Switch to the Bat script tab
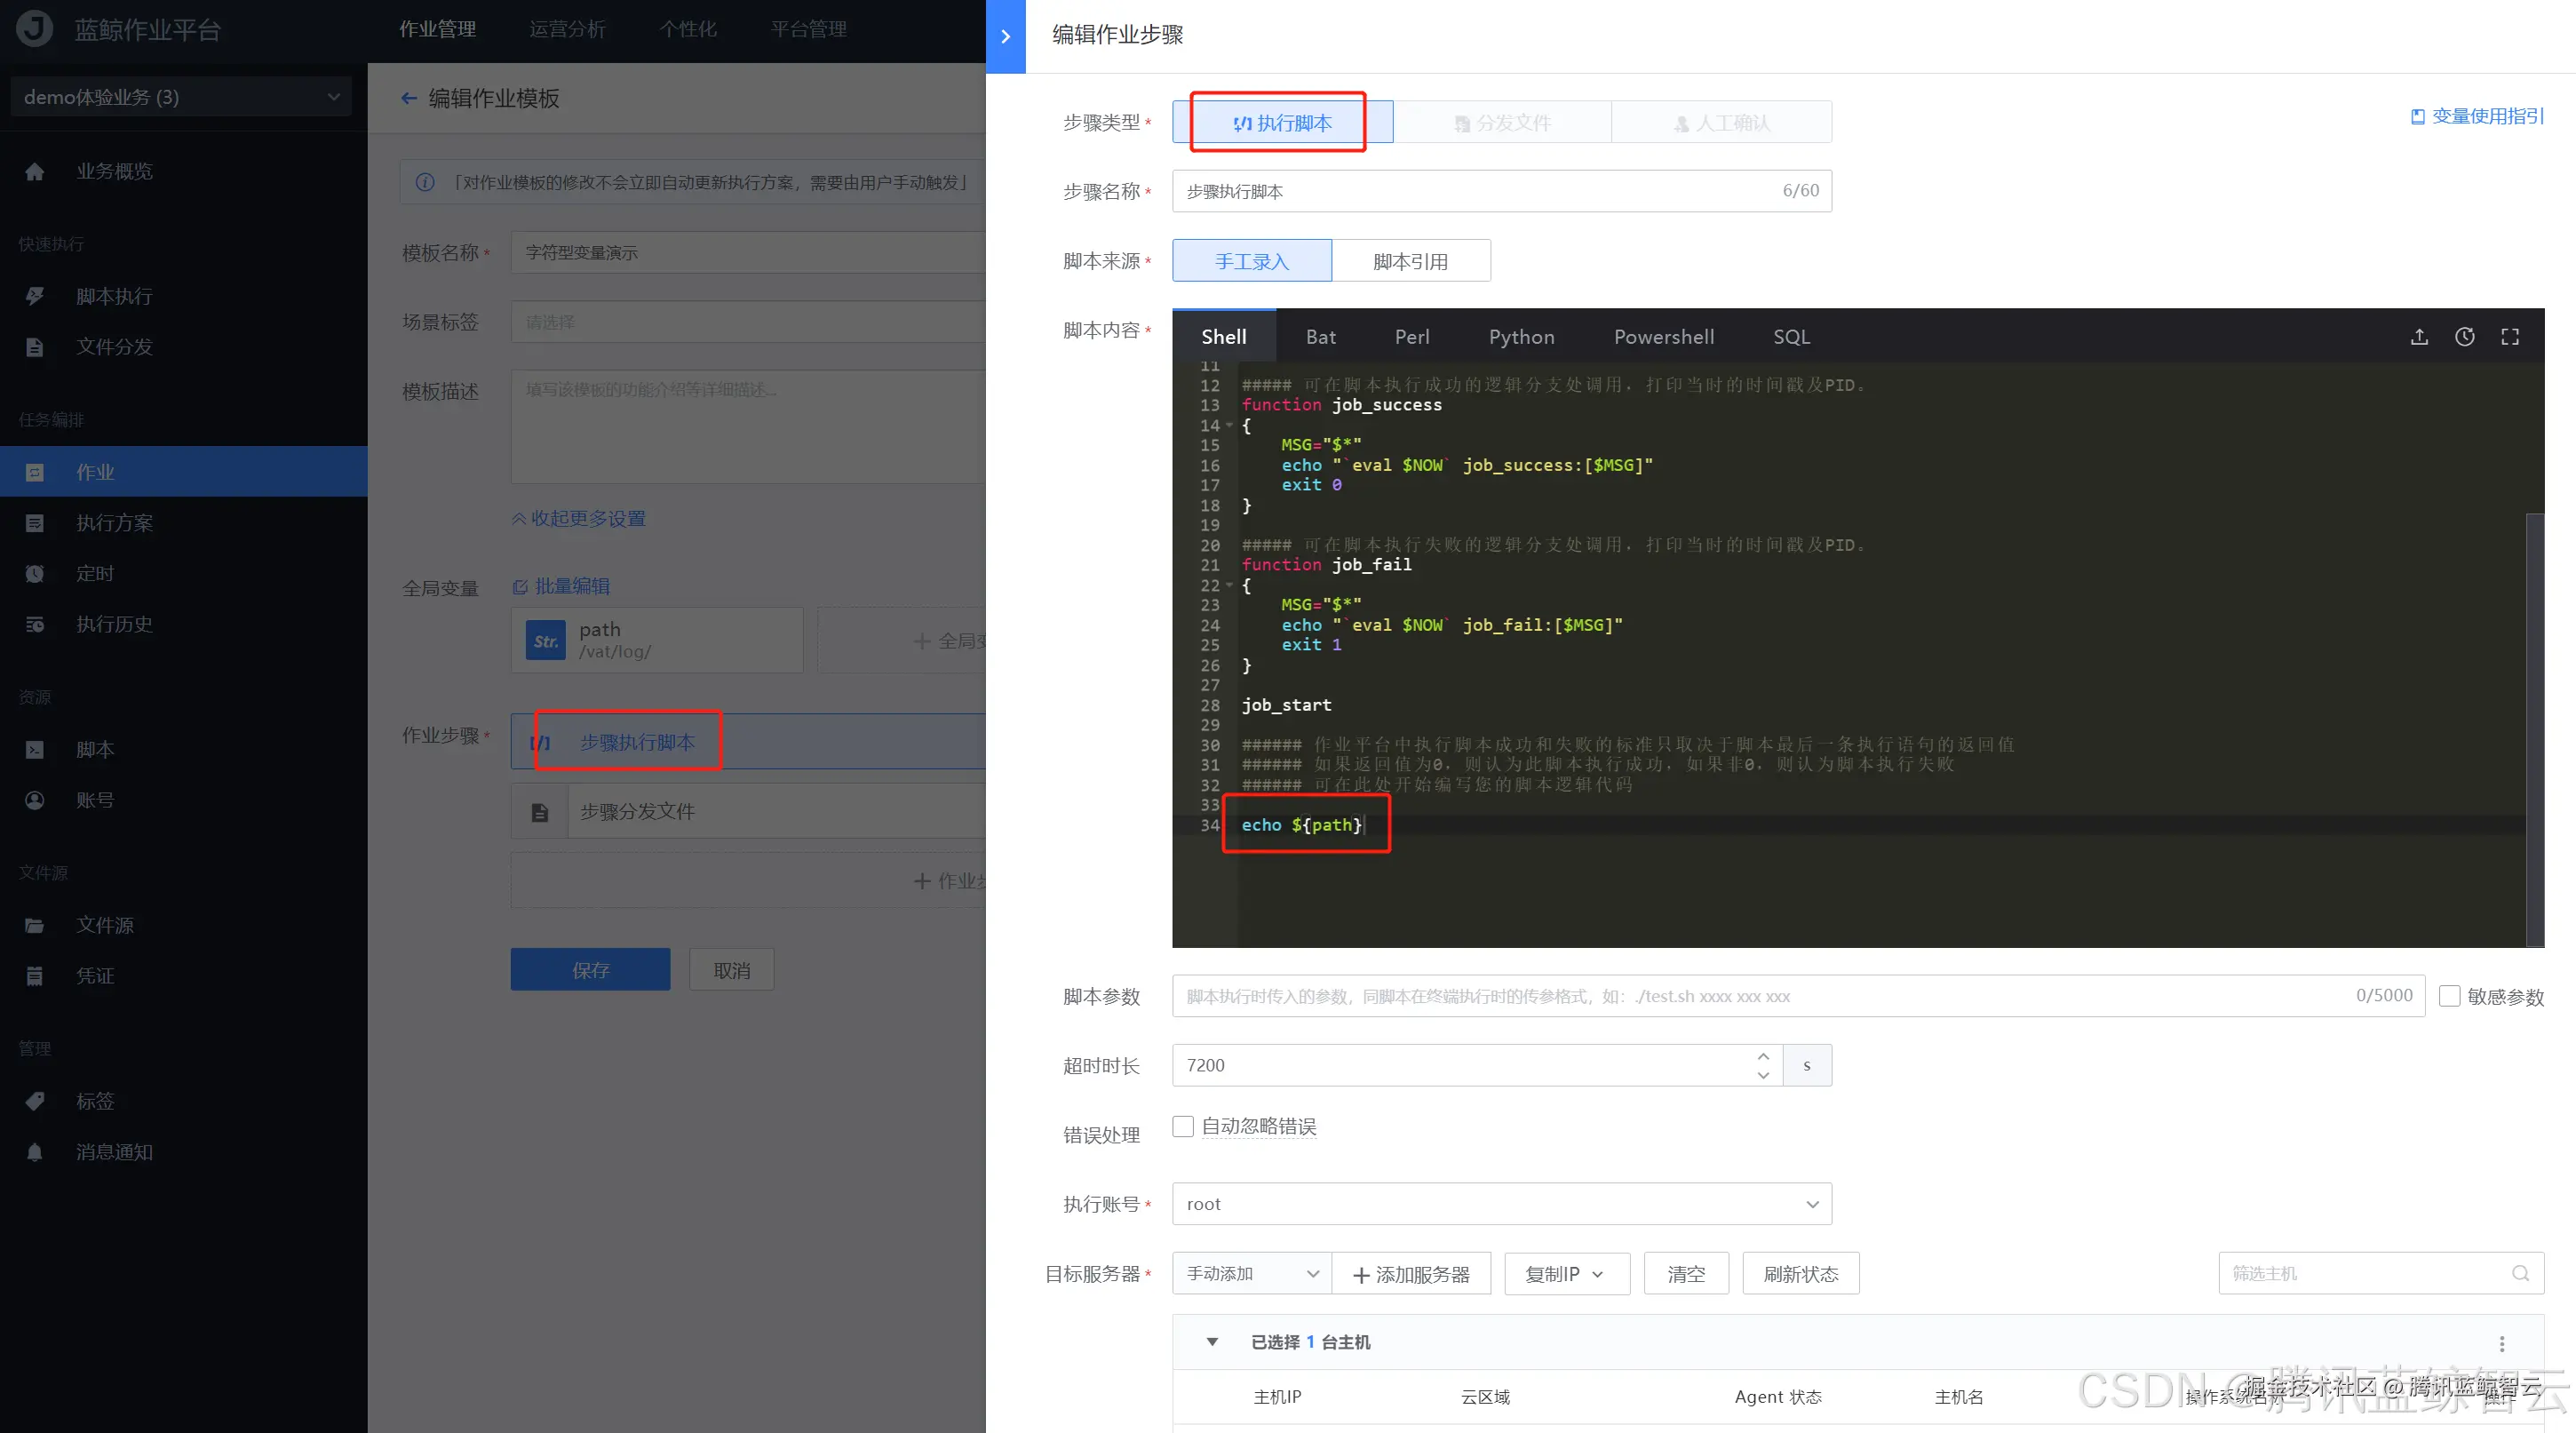 pyautogui.click(x=1320, y=337)
